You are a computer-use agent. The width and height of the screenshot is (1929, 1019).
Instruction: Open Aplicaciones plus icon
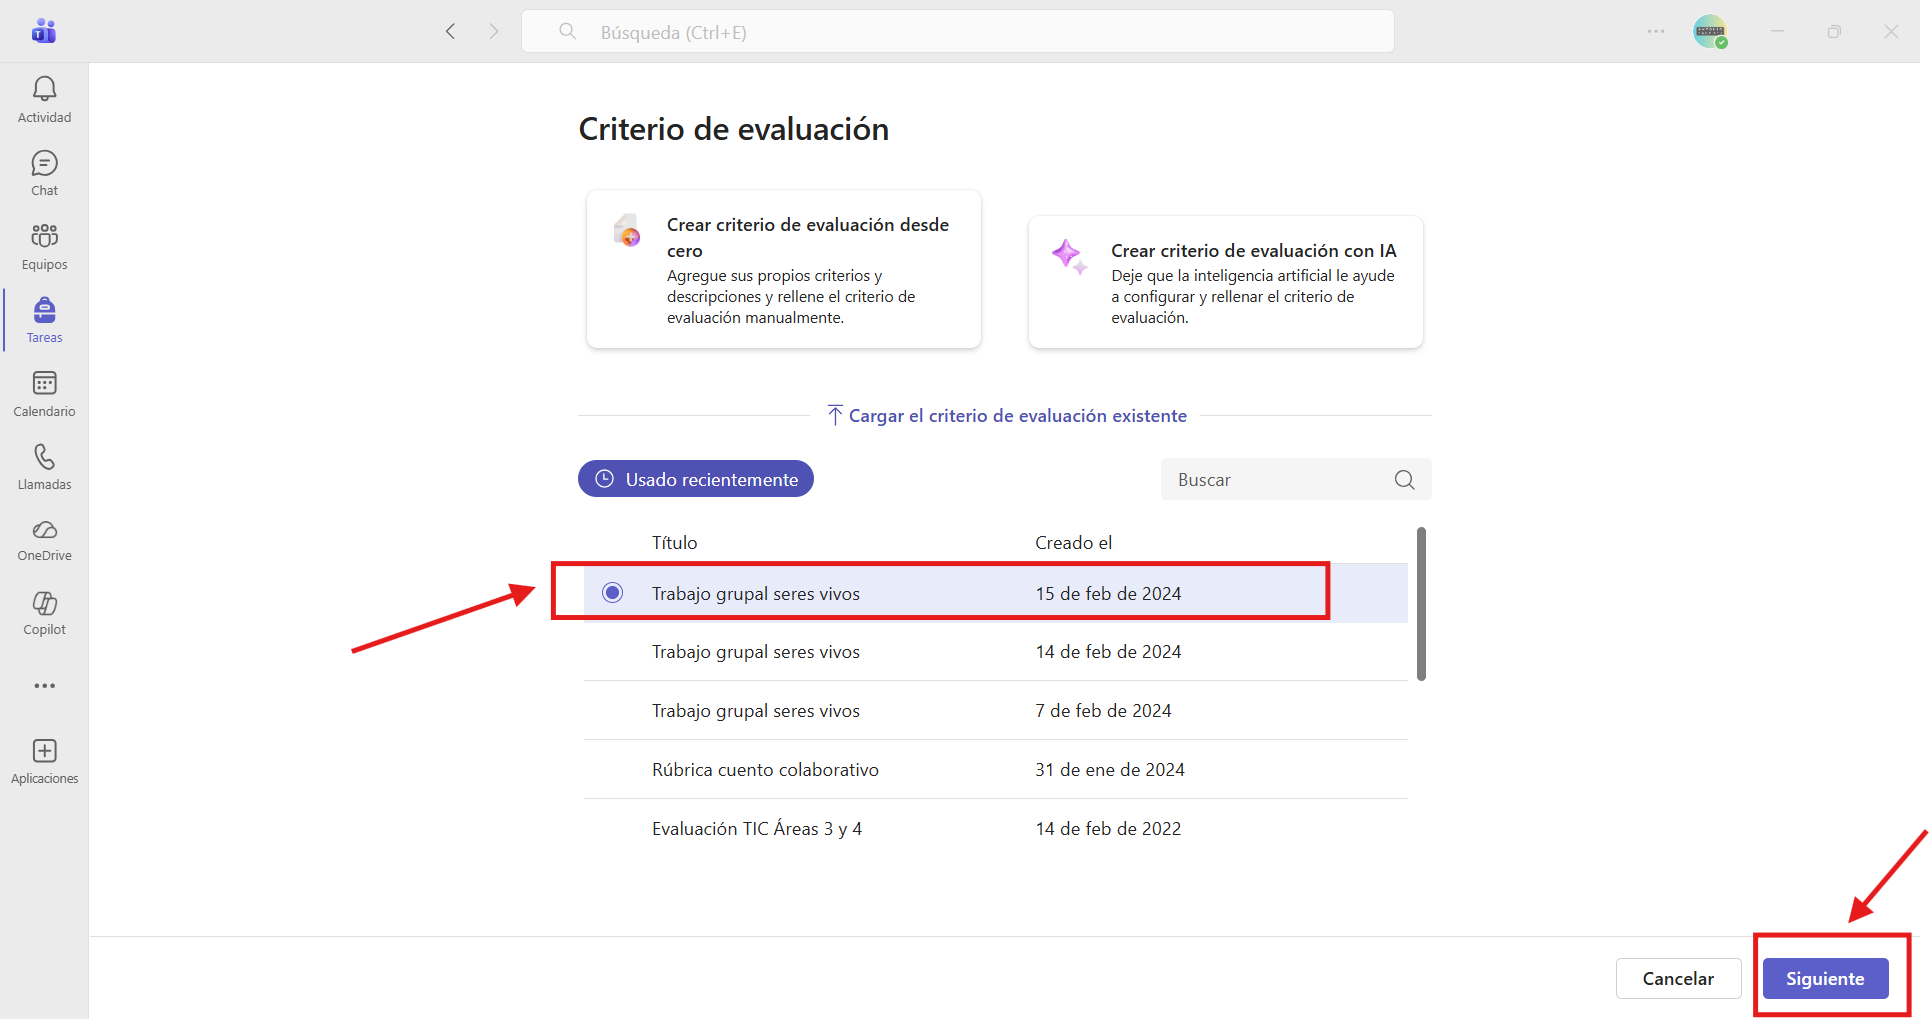pos(44,751)
